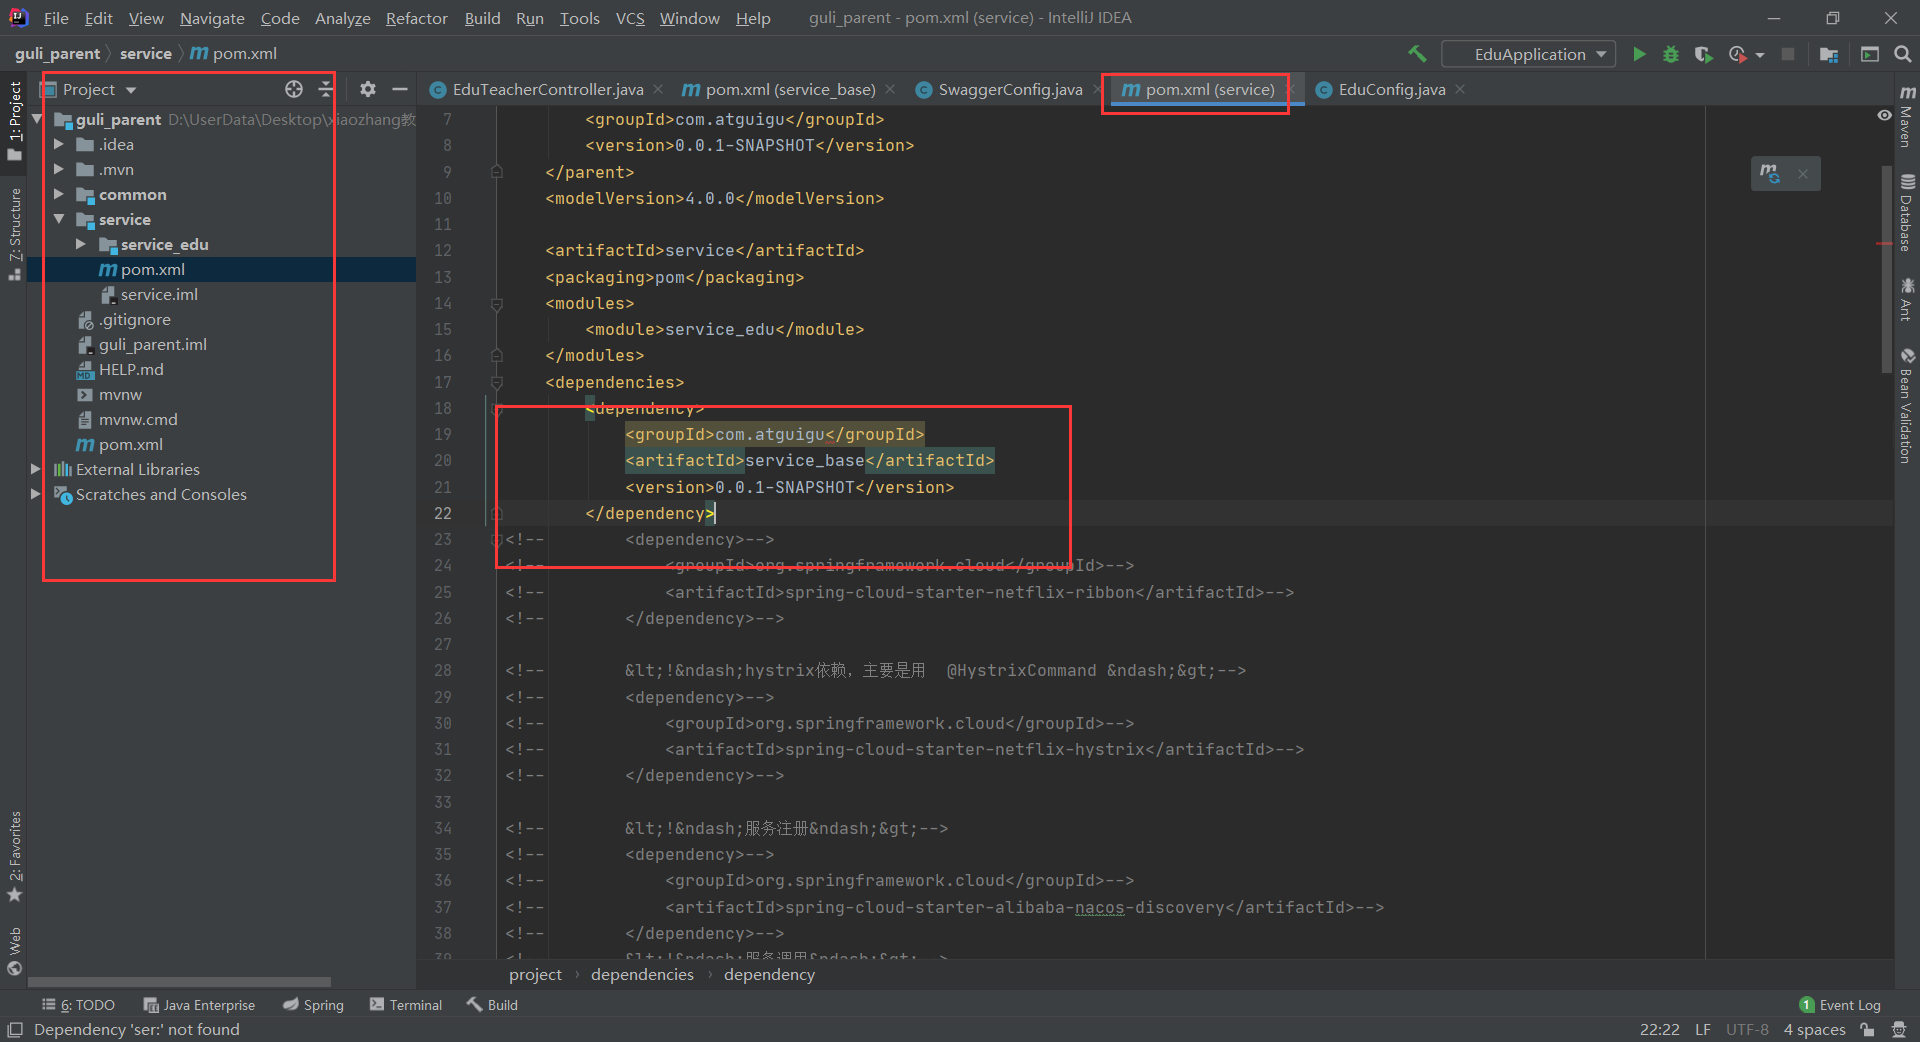Click the Project panel horizontal scrollbar
This screenshot has height=1042, width=1920.
[180, 982]
